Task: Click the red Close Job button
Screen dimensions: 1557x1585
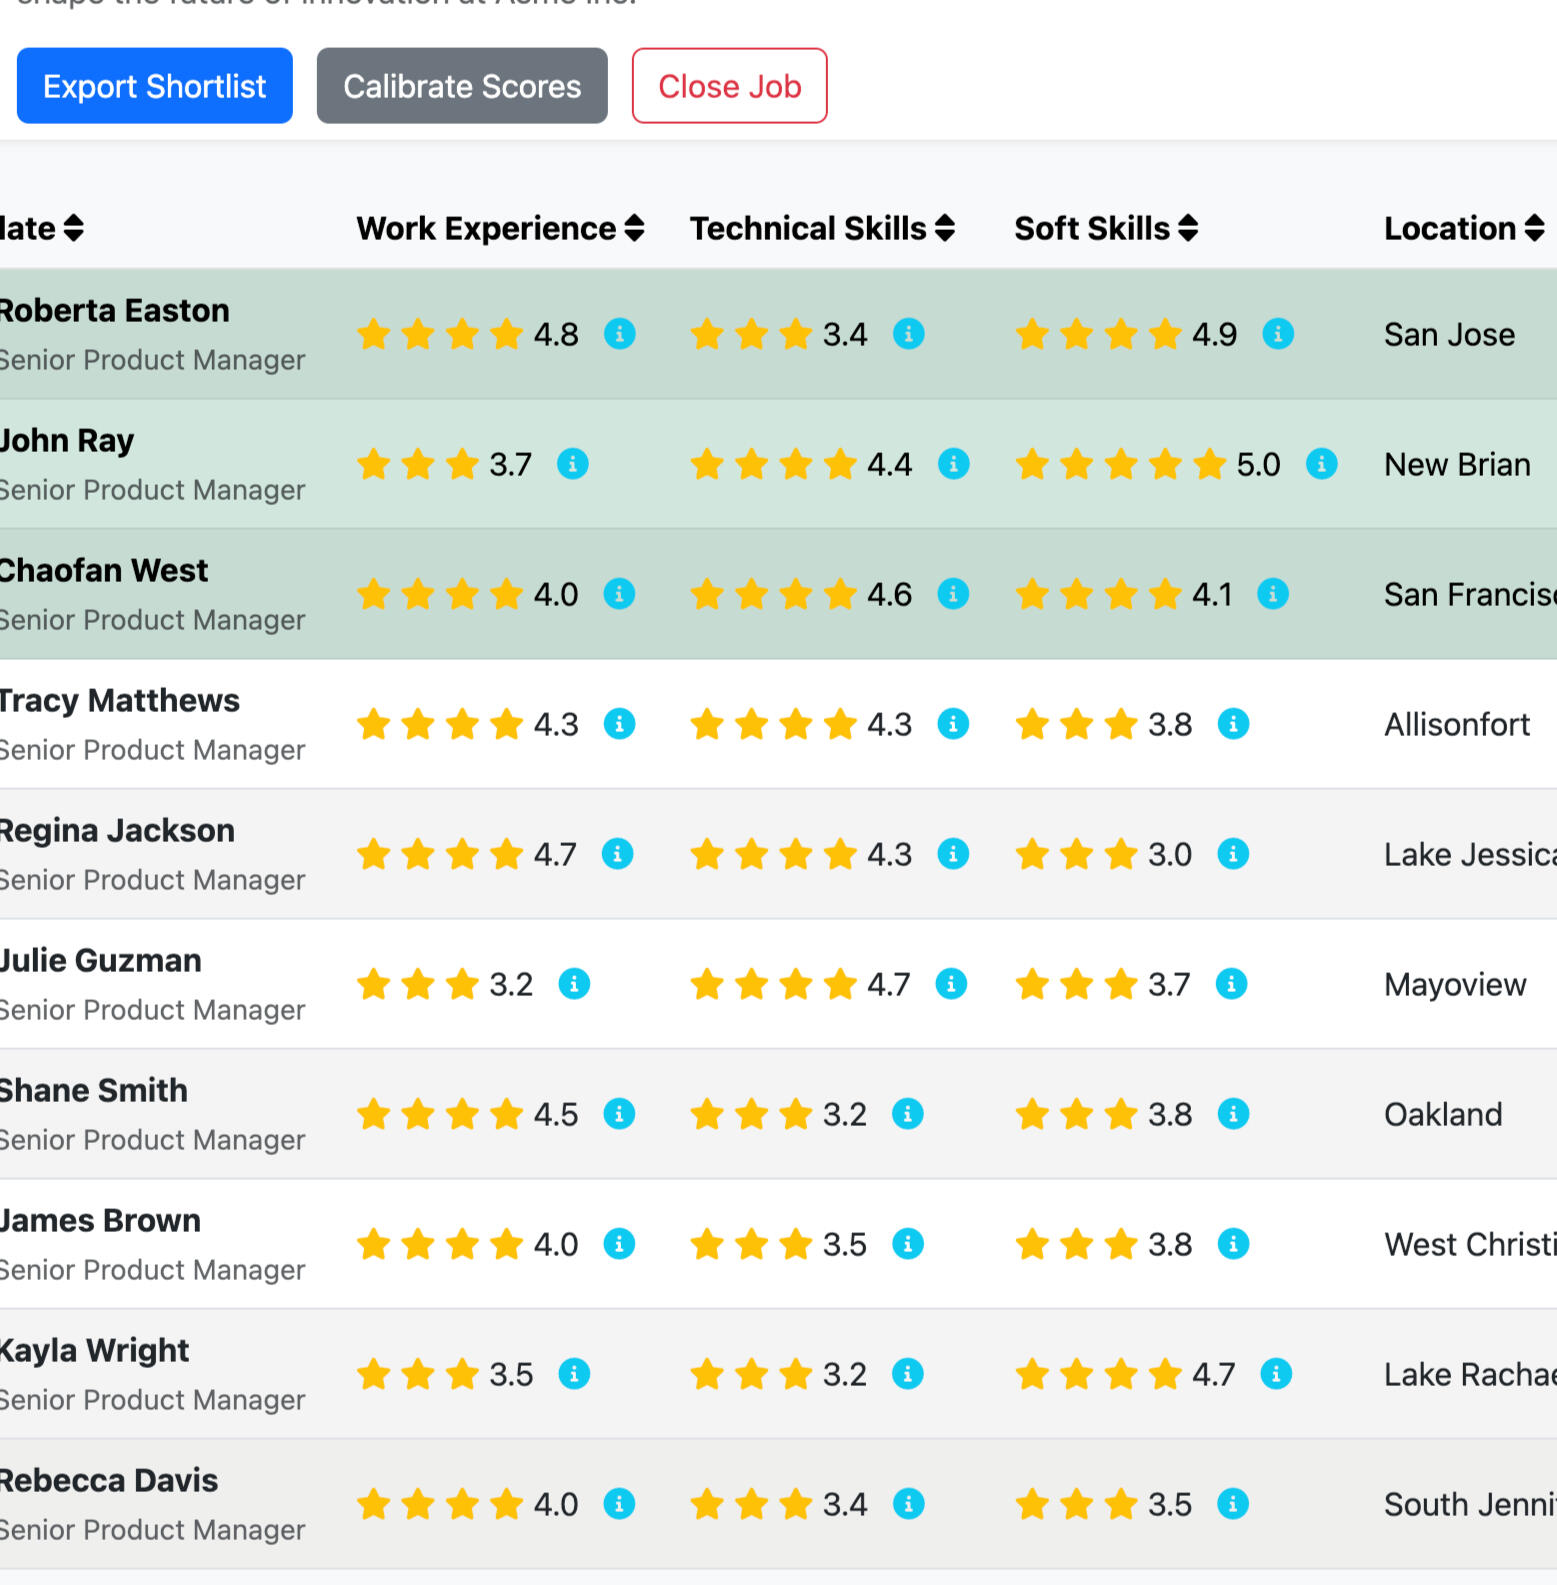Action: (729, 86)
